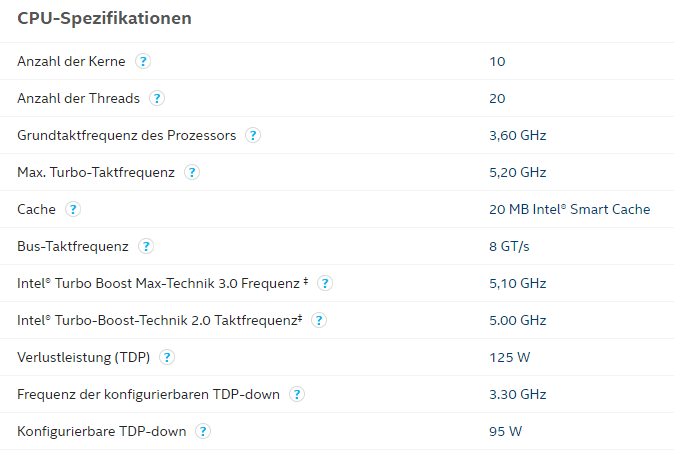Click help icon beside Verlustleistung (TDP)
The image size is (674, 451).
pos(167,357)
